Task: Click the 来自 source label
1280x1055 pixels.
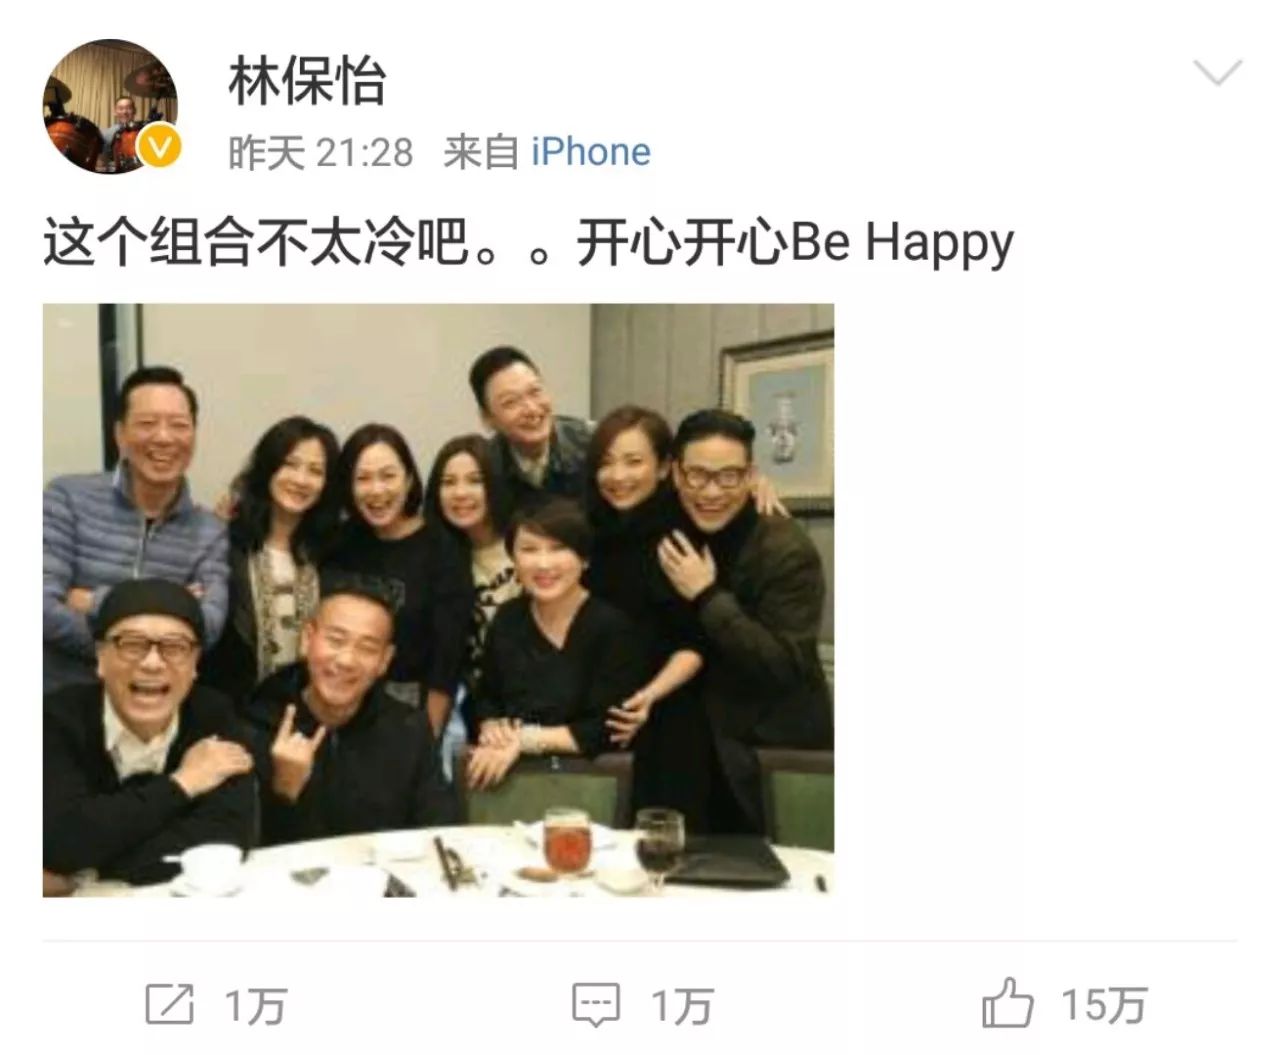Action: [x=481, y=152]
